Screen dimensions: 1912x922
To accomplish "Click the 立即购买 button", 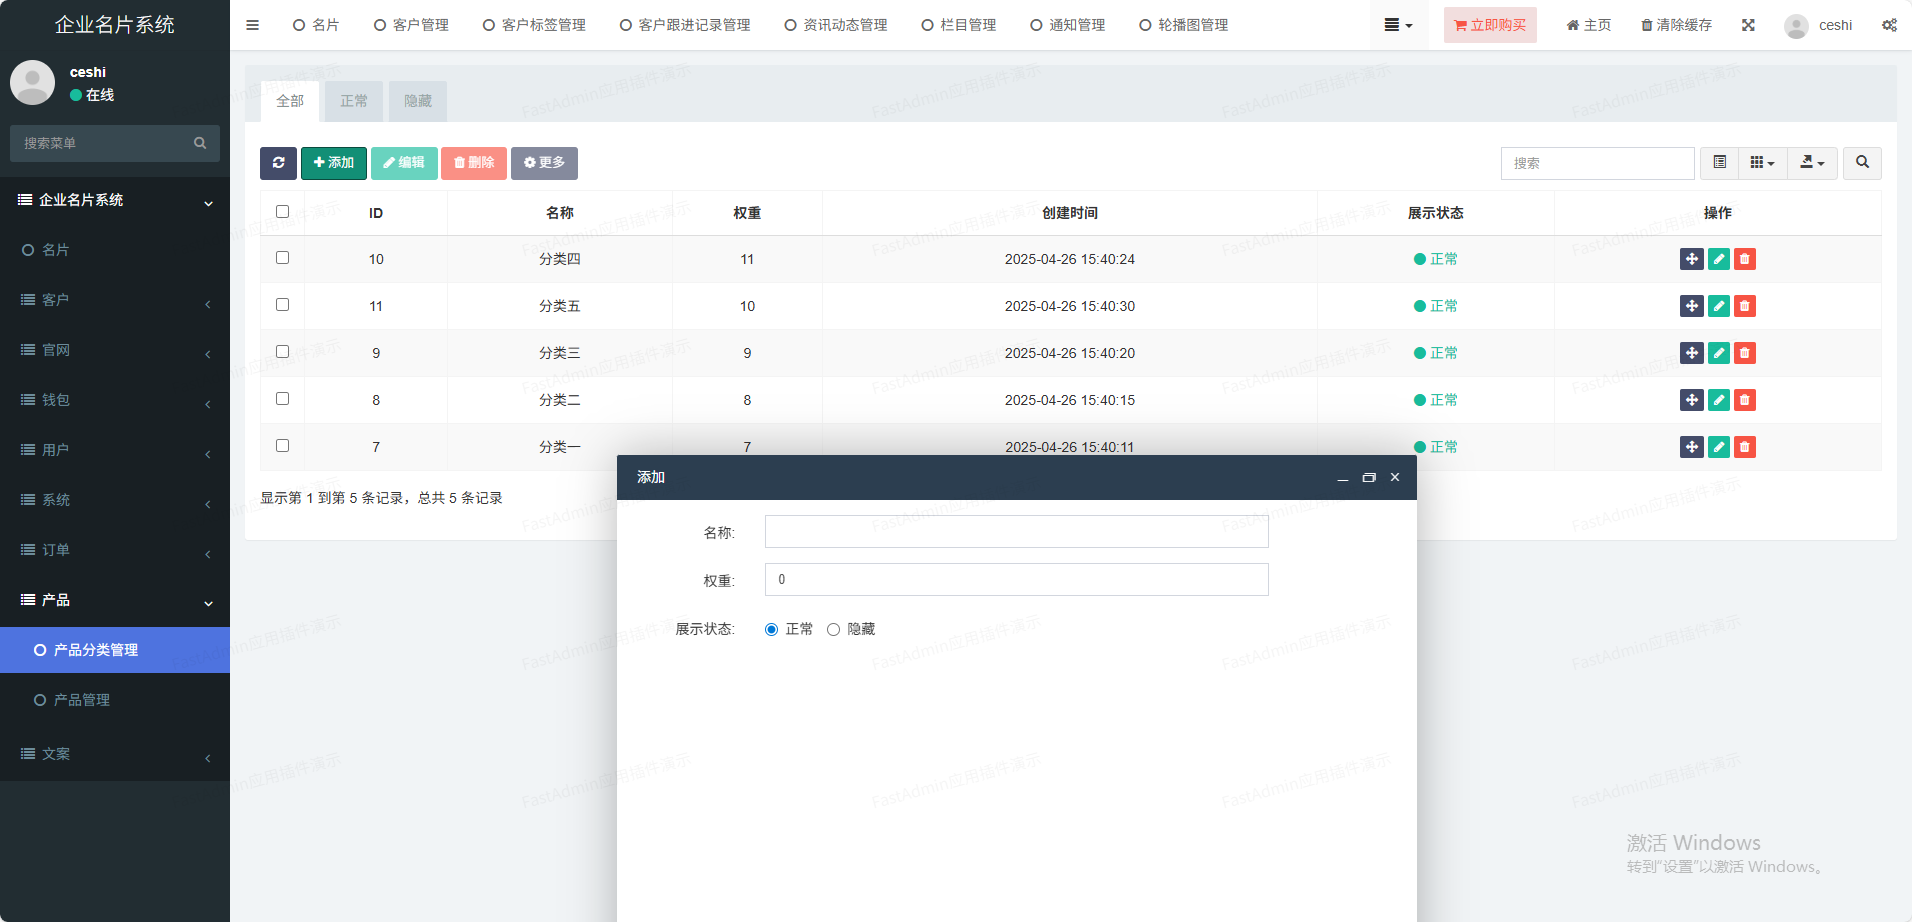I will tap(1490, 25).
